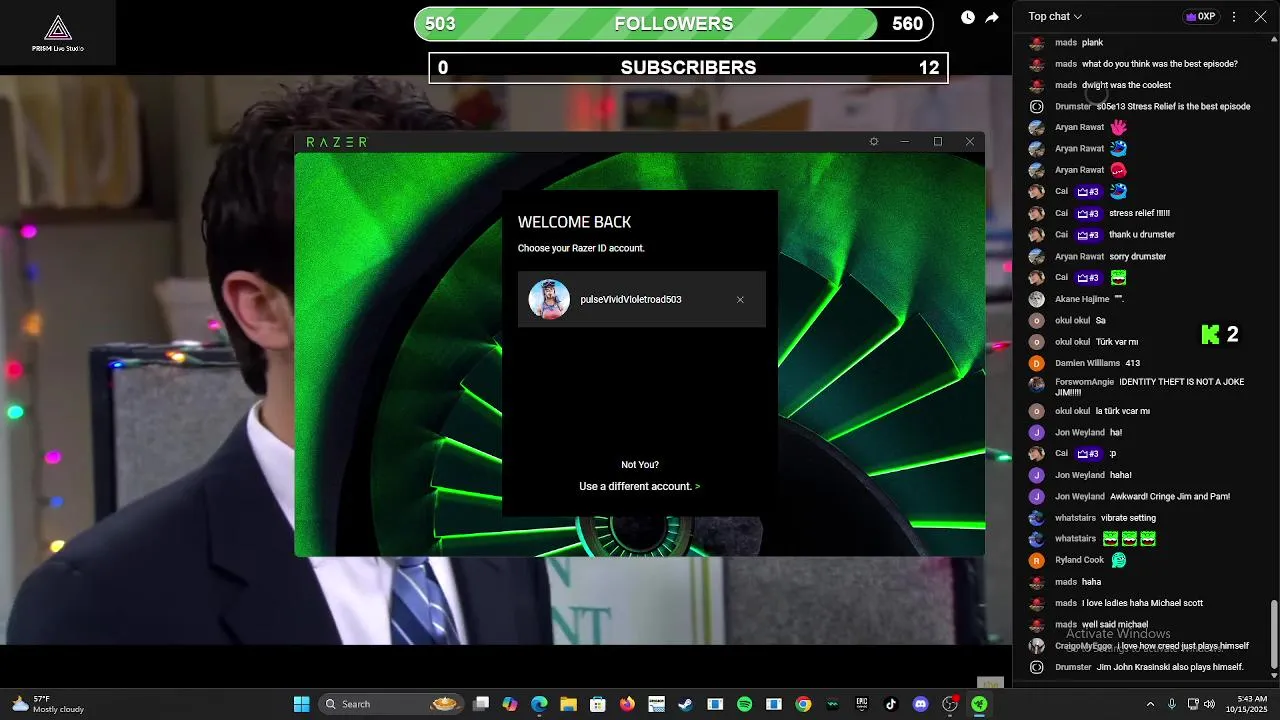
Task: Open Spotify from the taskbar
Action: point(744,704)
